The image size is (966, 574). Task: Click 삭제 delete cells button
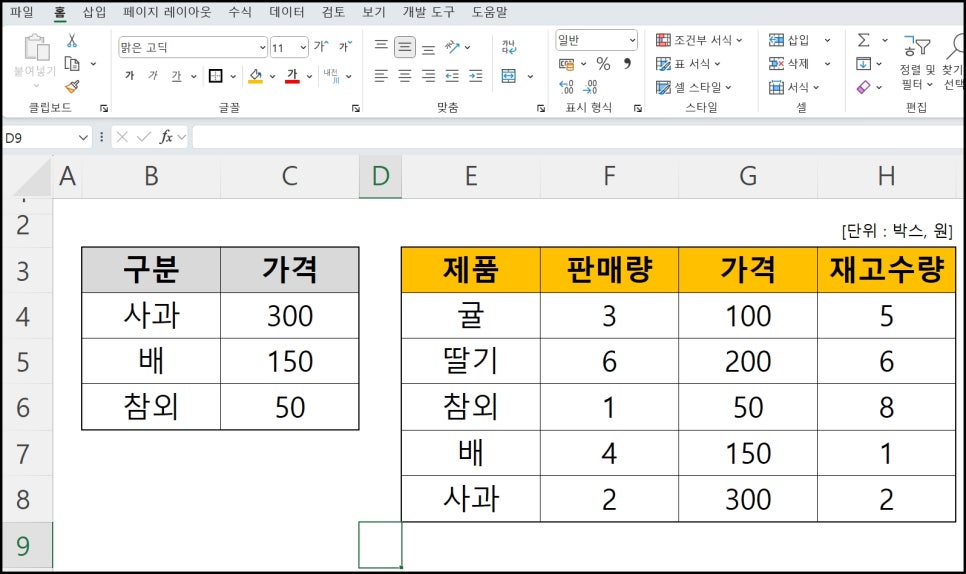pyautogui.click(x=789, y=63)
